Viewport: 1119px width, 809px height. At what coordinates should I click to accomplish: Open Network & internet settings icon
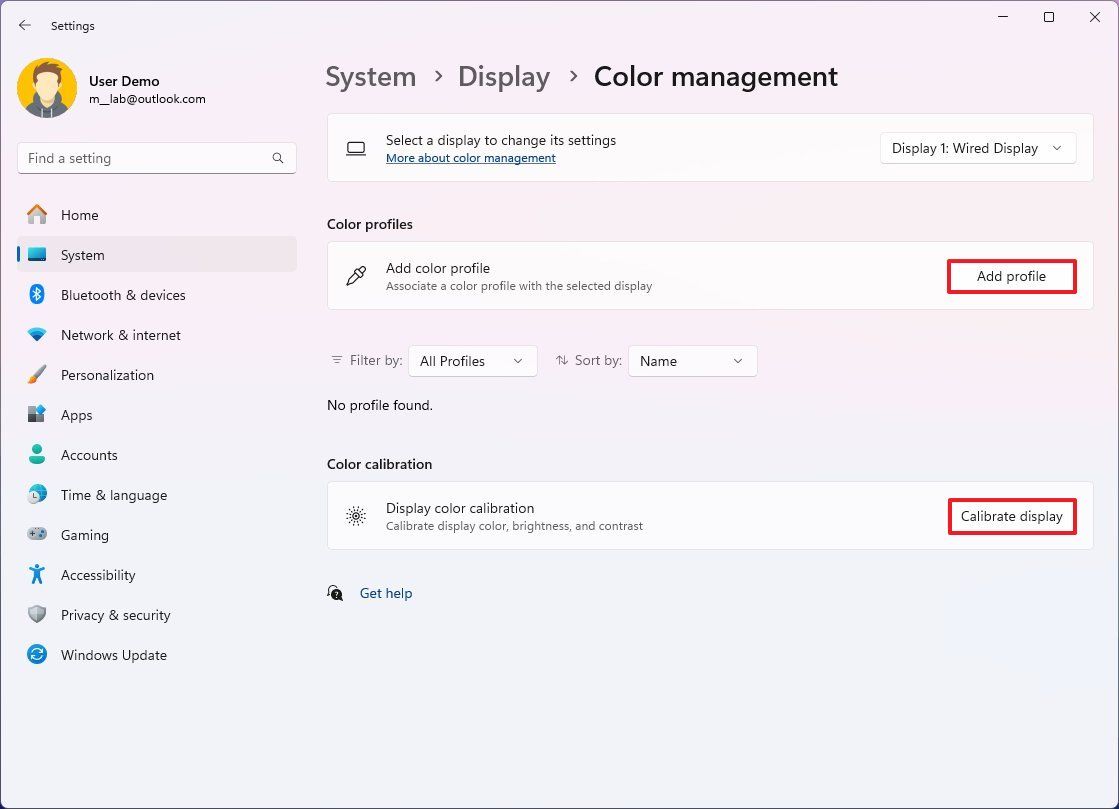[x=40, y=334]
